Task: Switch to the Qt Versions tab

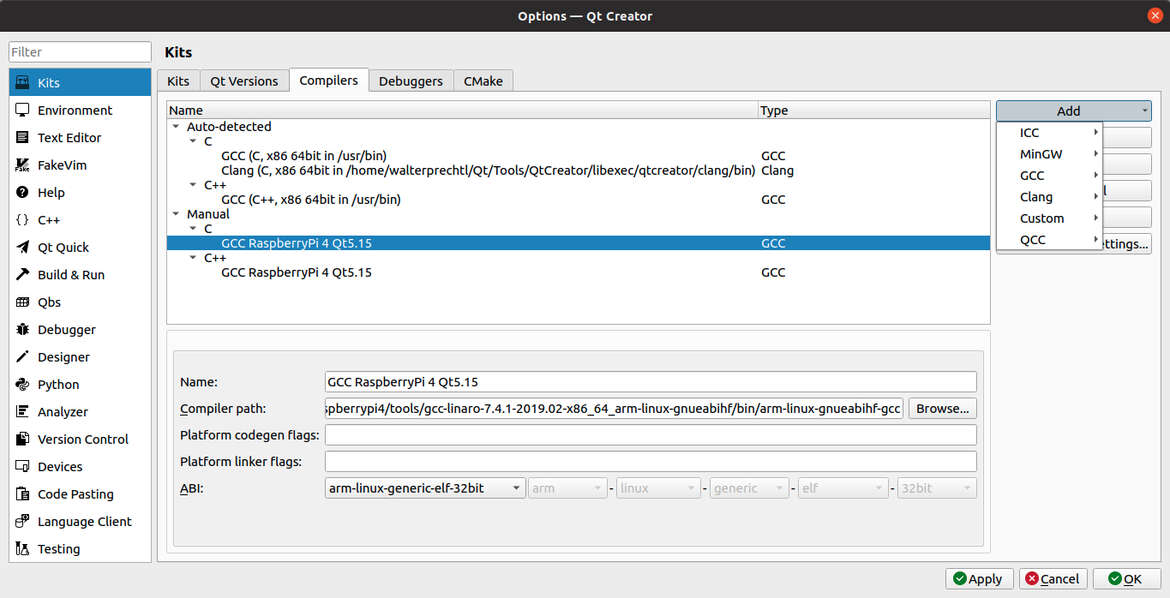Action: [244, 81]
